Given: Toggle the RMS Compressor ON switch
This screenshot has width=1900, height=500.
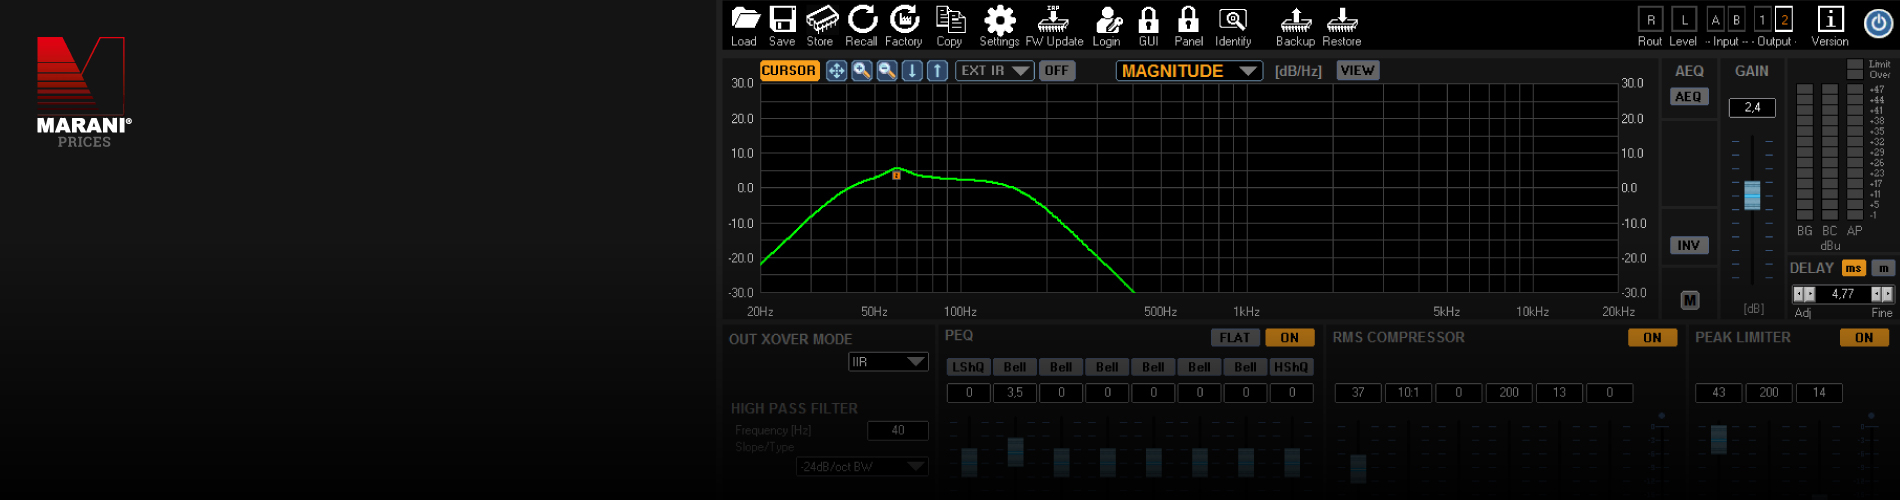Looking at the screenshot, I should tap(1651, 338).
